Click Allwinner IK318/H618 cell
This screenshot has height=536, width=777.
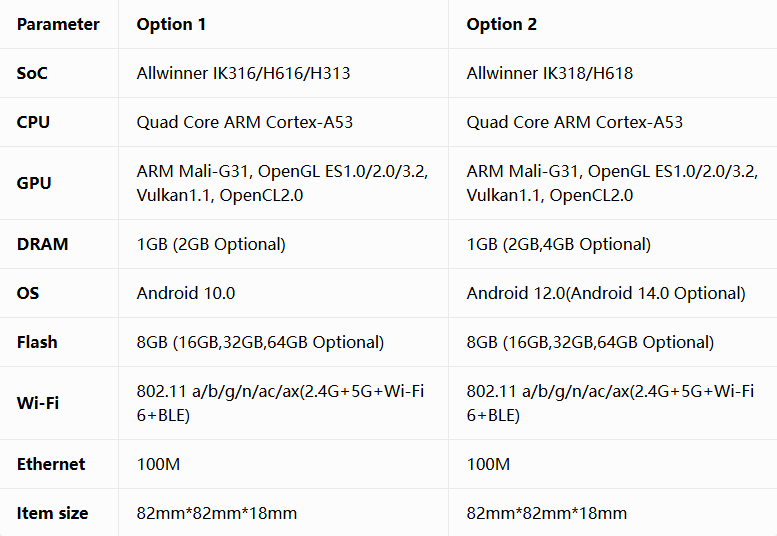(x=550, y=73)
